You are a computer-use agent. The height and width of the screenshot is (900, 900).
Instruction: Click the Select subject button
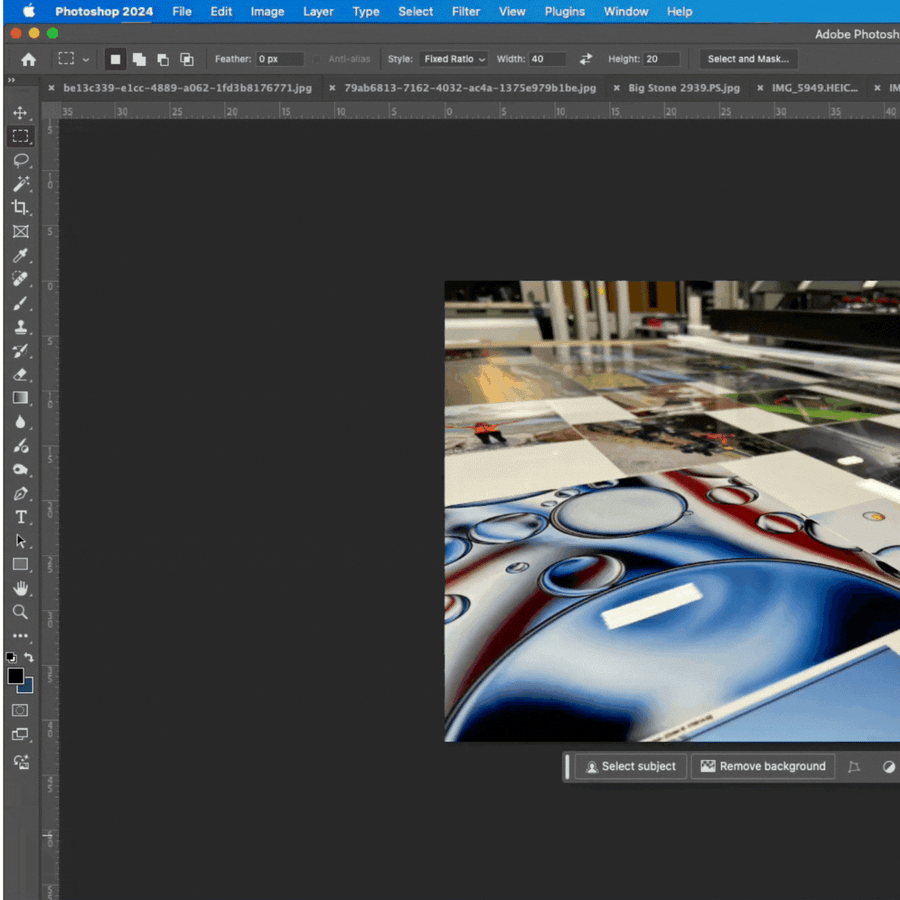click(x=630, y=766)
